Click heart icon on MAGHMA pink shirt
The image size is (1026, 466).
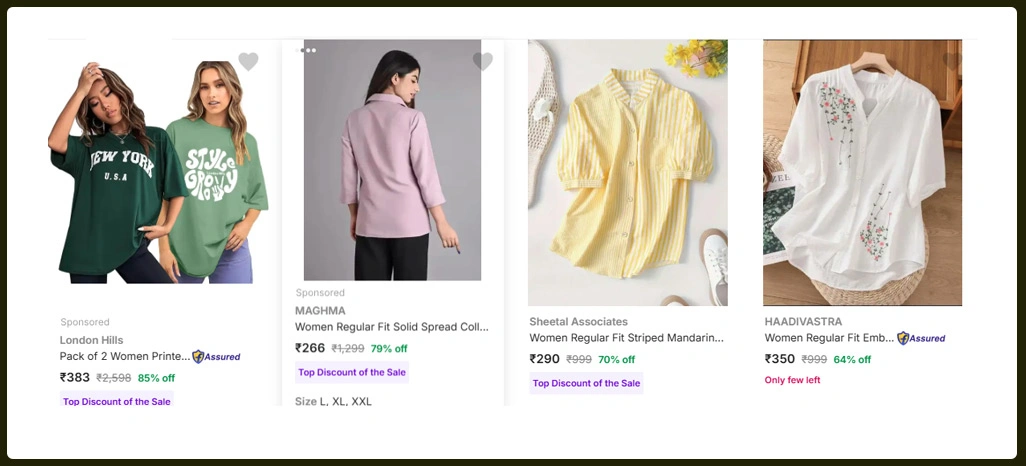[x=483, y=62]
